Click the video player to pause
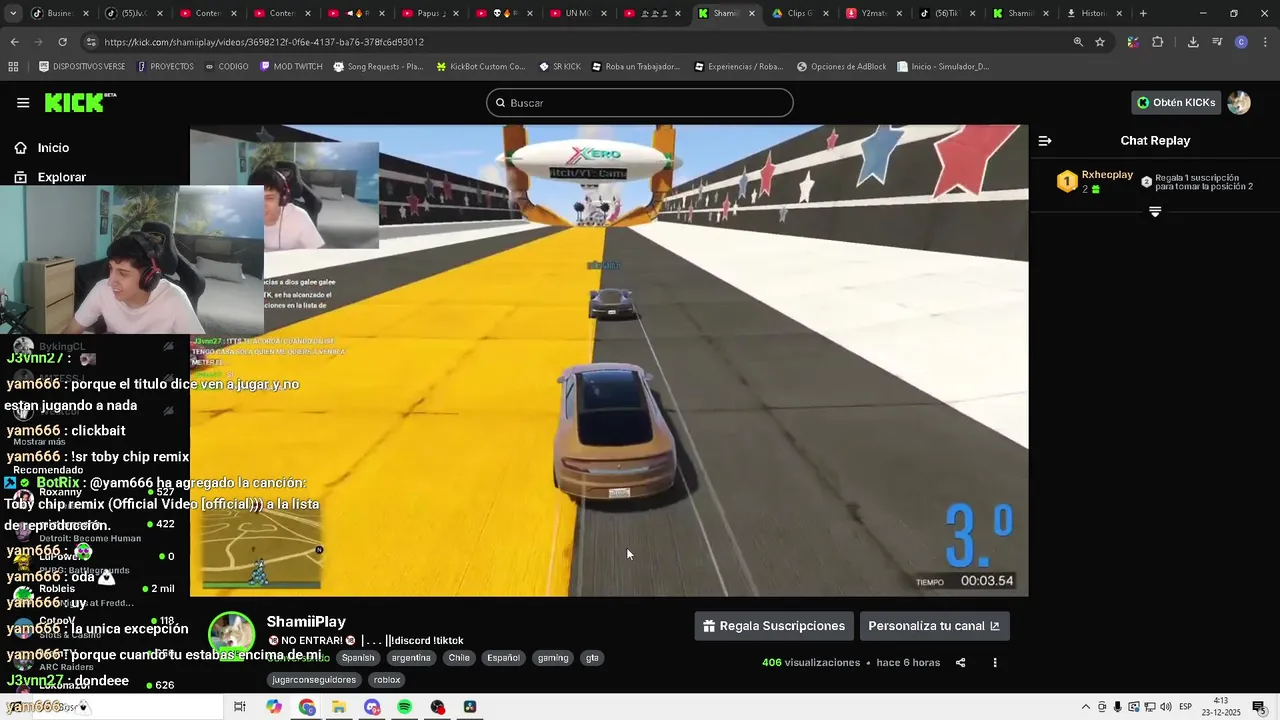 609,361
